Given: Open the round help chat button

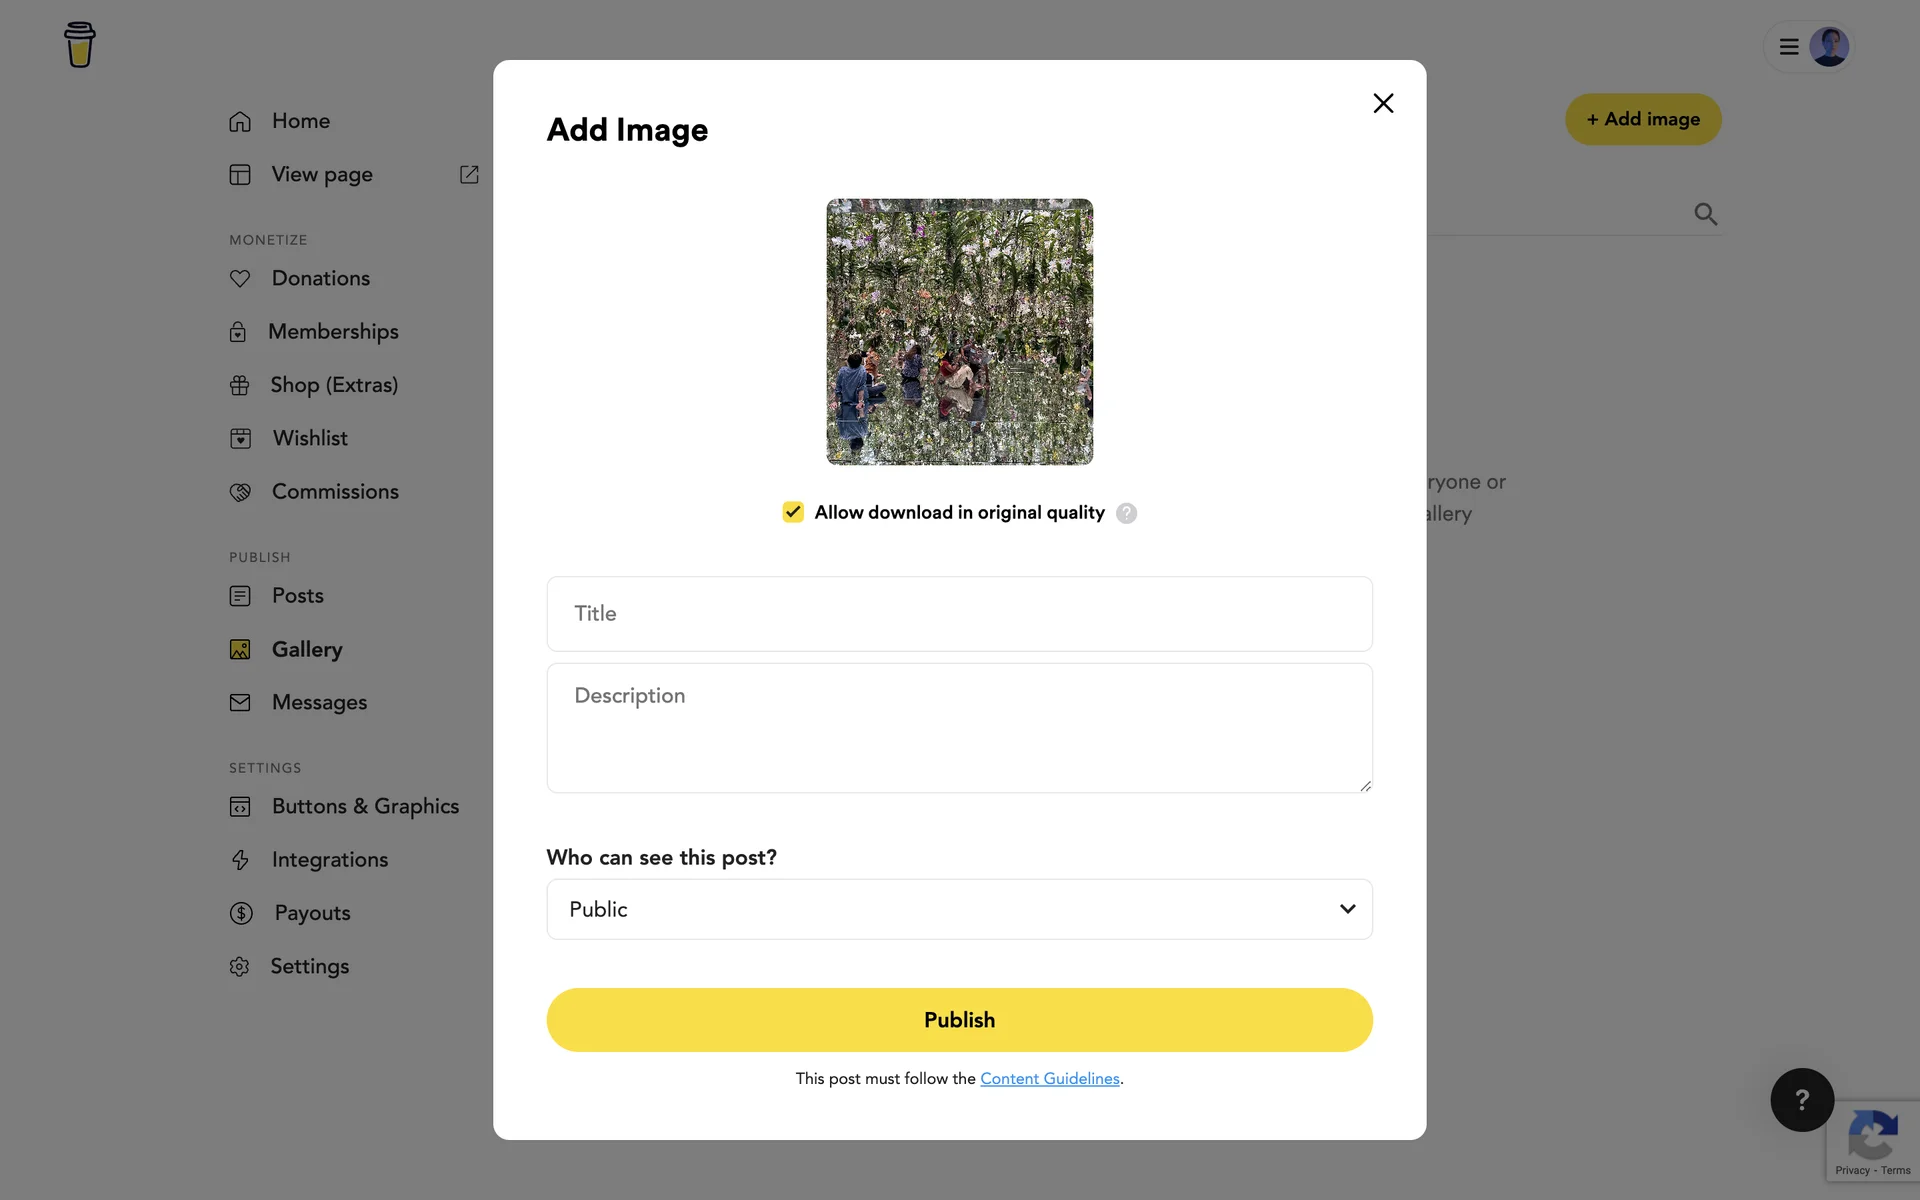Looking at the screenshot, I should (x=1801, y=1100).
